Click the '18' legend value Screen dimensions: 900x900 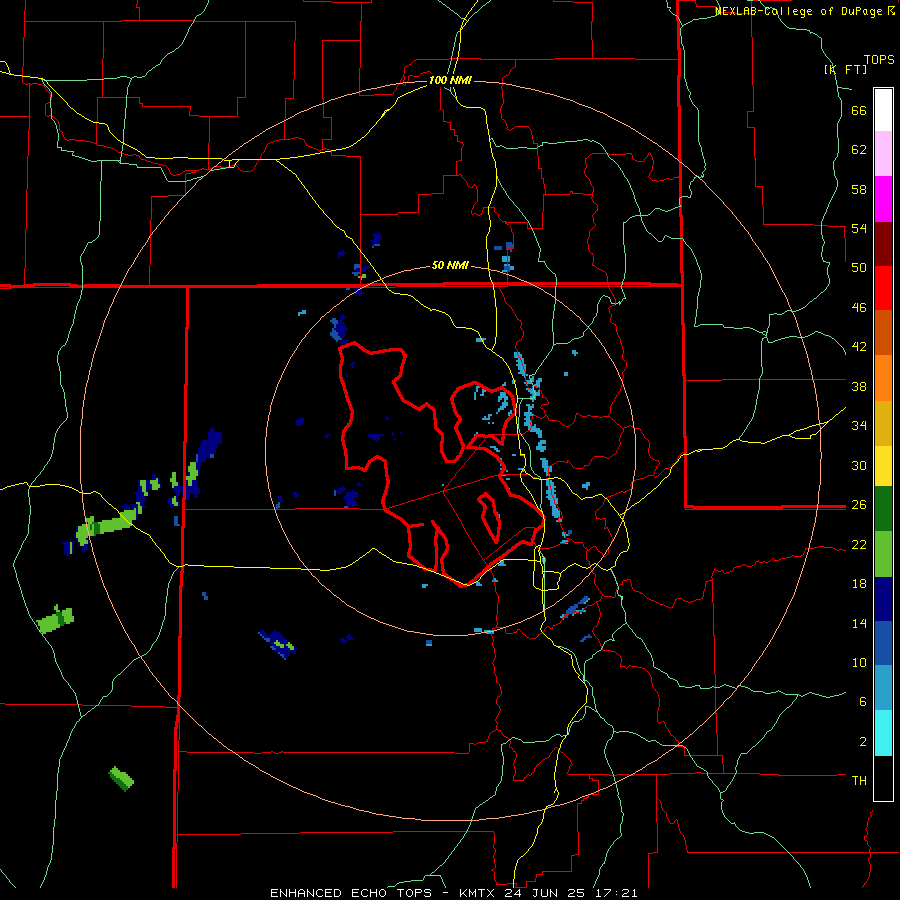pyautogui.click(x=859, y=584)
